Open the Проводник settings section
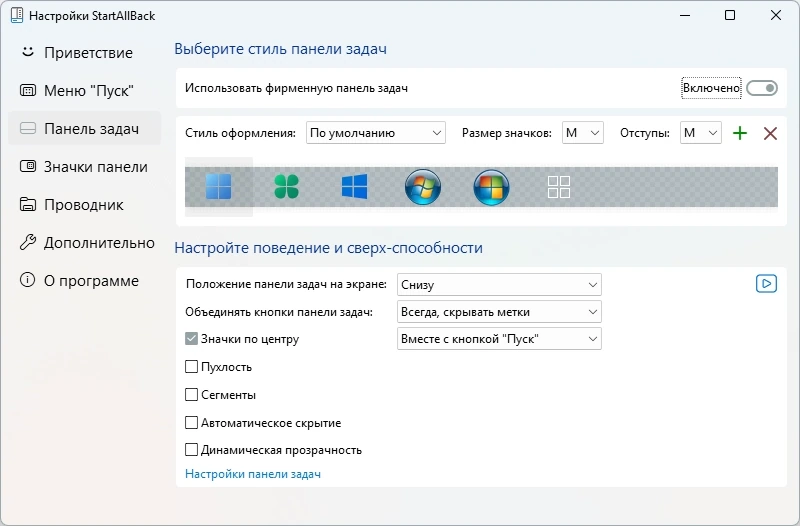Viewport: 800px width, 526px height. (x=85, y=205)
